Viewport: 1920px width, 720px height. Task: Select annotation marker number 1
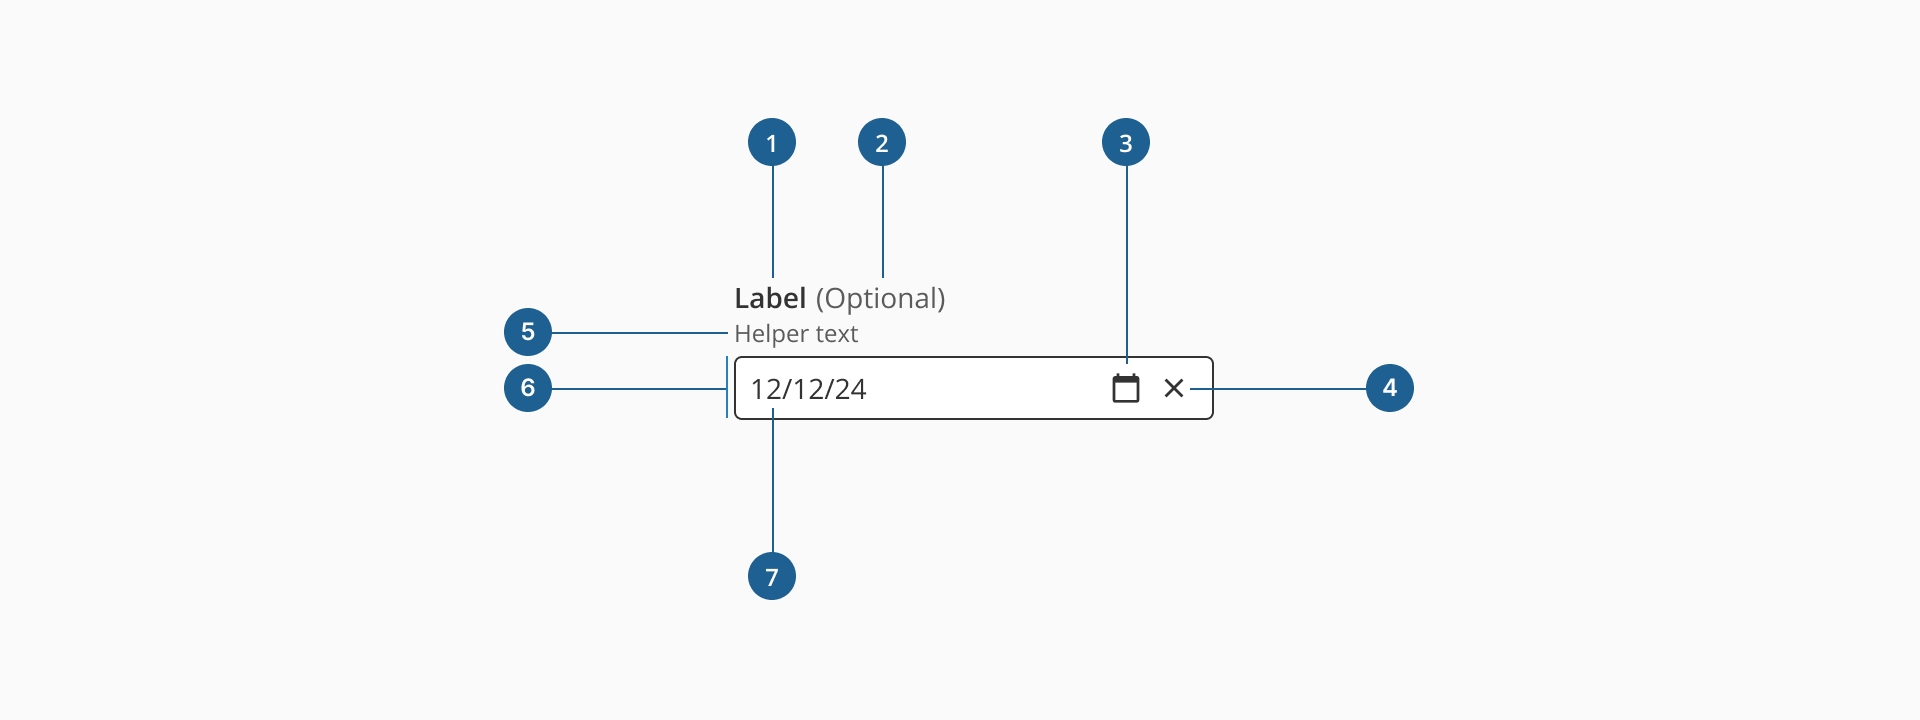coord(772,142)
